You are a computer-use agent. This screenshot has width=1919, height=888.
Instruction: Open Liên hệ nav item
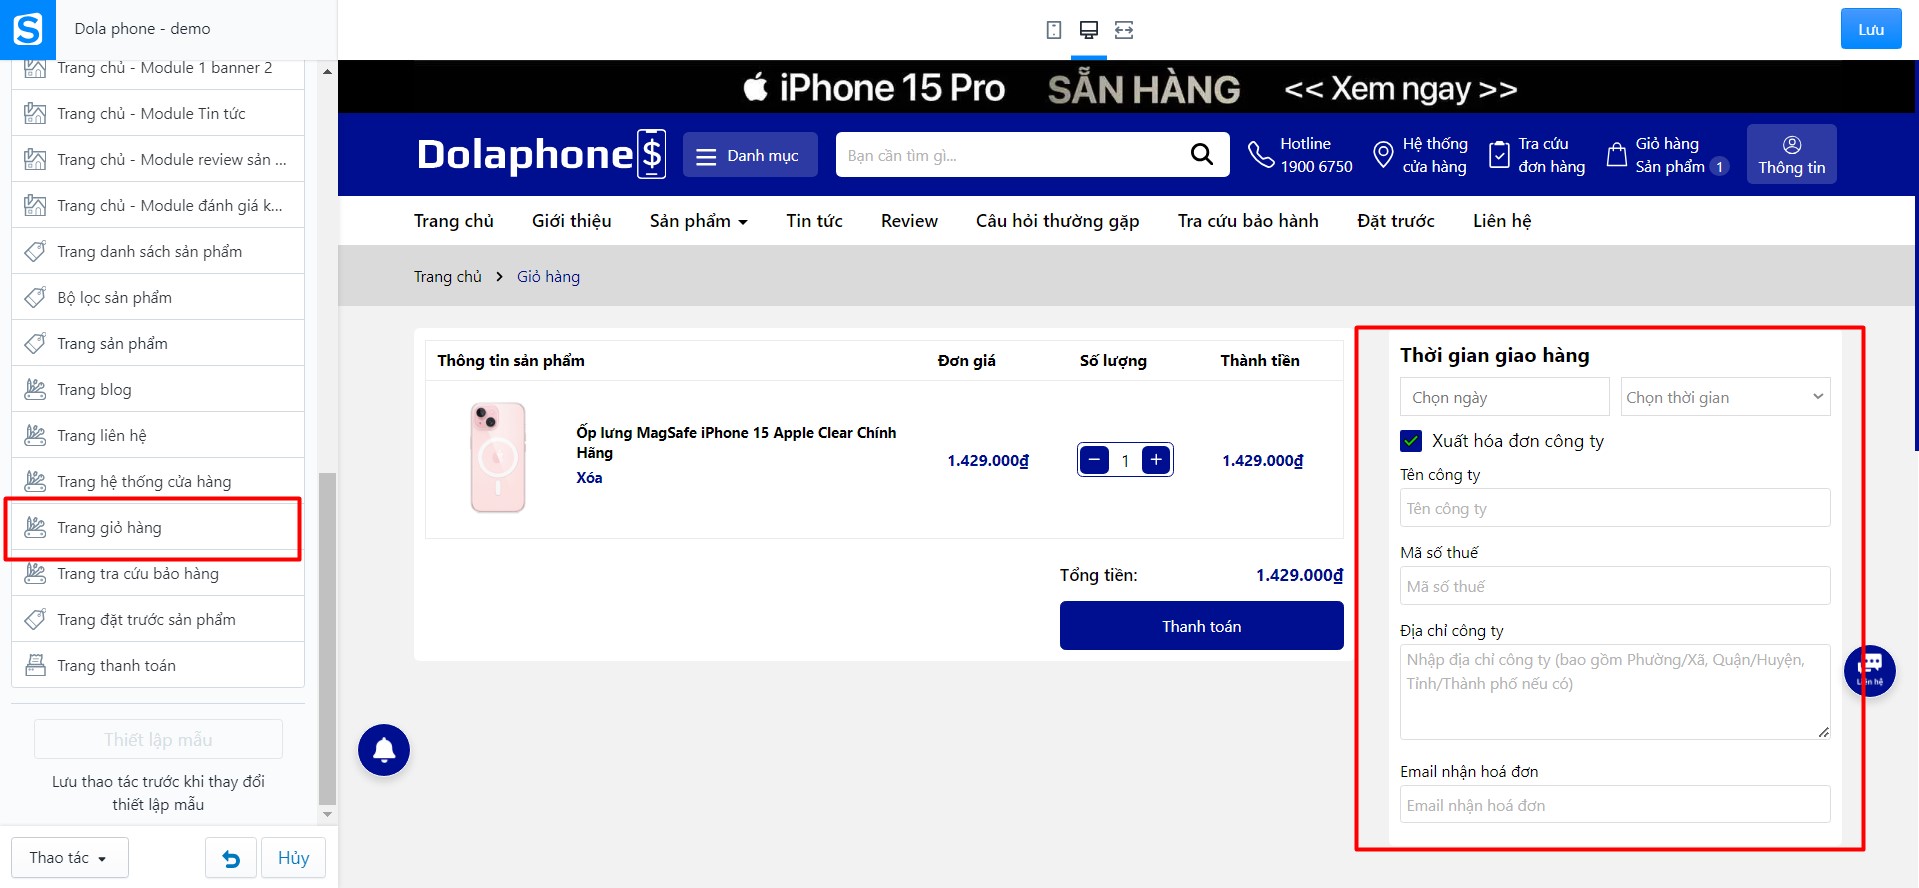1502,221
